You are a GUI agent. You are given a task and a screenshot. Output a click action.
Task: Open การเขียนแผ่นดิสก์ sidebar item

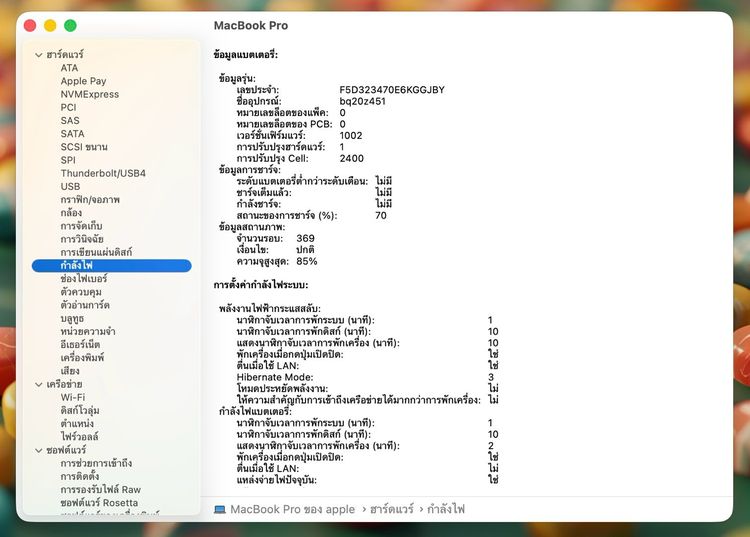click(x=96, y=252)
